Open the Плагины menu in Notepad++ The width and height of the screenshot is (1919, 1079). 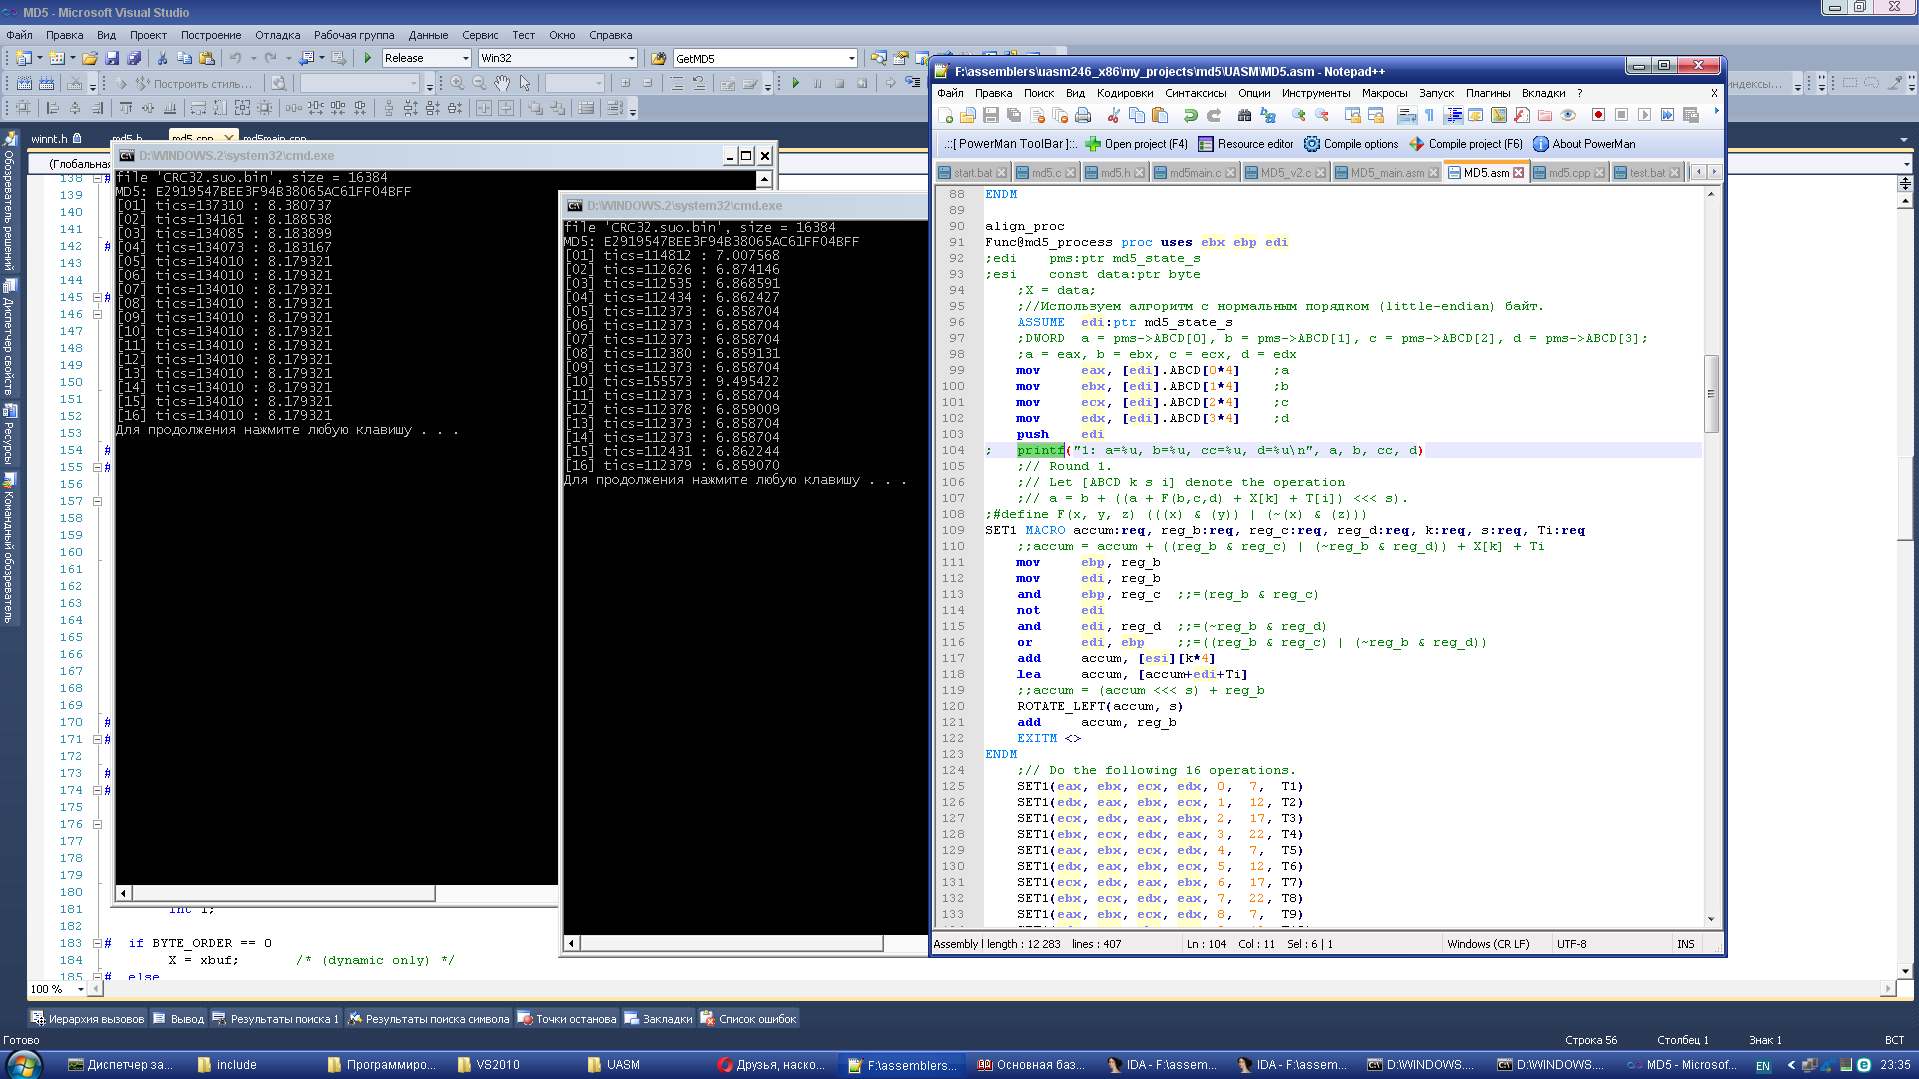click(1487, 93)
